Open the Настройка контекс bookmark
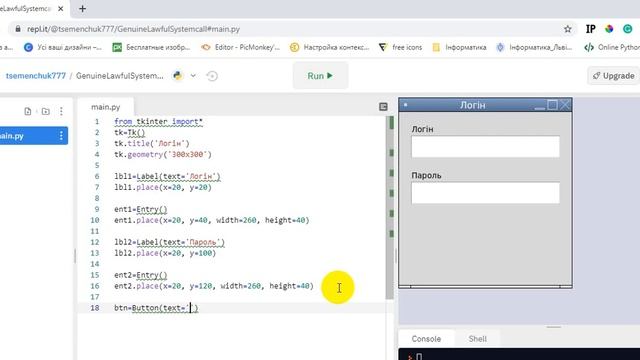Screen dimensions: 640x360 [329, 47]
